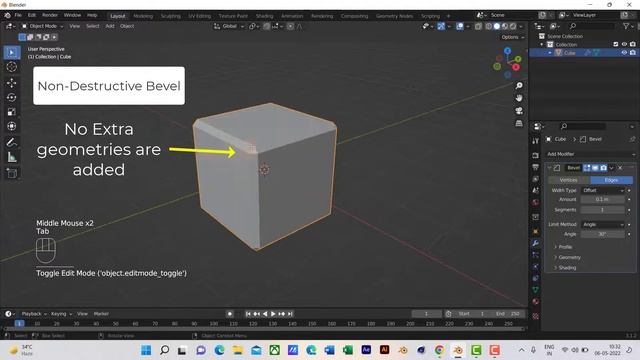Open the Tool properties tab

[x=536, y=141]
